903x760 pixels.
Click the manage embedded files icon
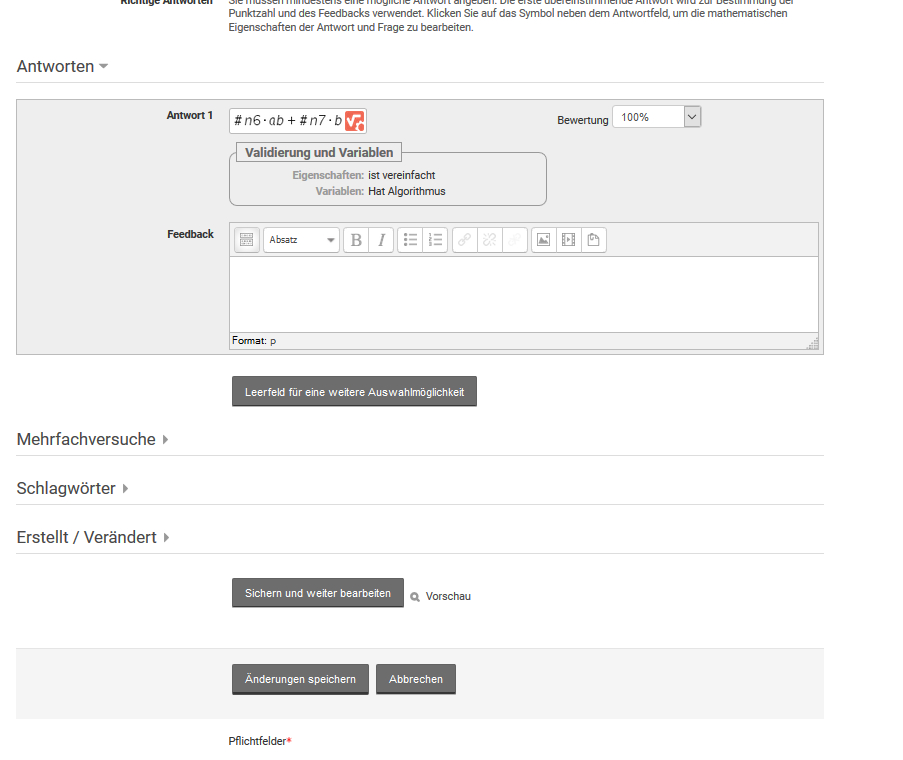click(594, 240)
